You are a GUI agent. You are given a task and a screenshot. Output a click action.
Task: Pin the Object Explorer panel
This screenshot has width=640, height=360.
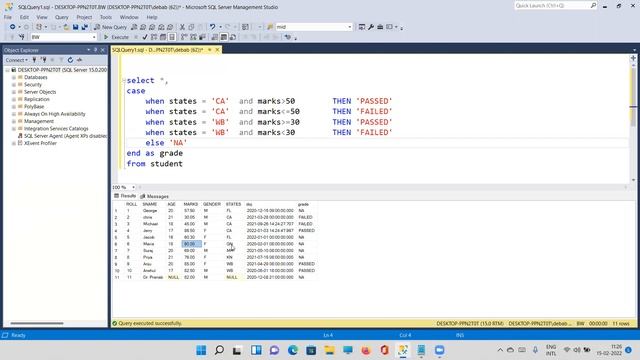[x=96, y=50]
